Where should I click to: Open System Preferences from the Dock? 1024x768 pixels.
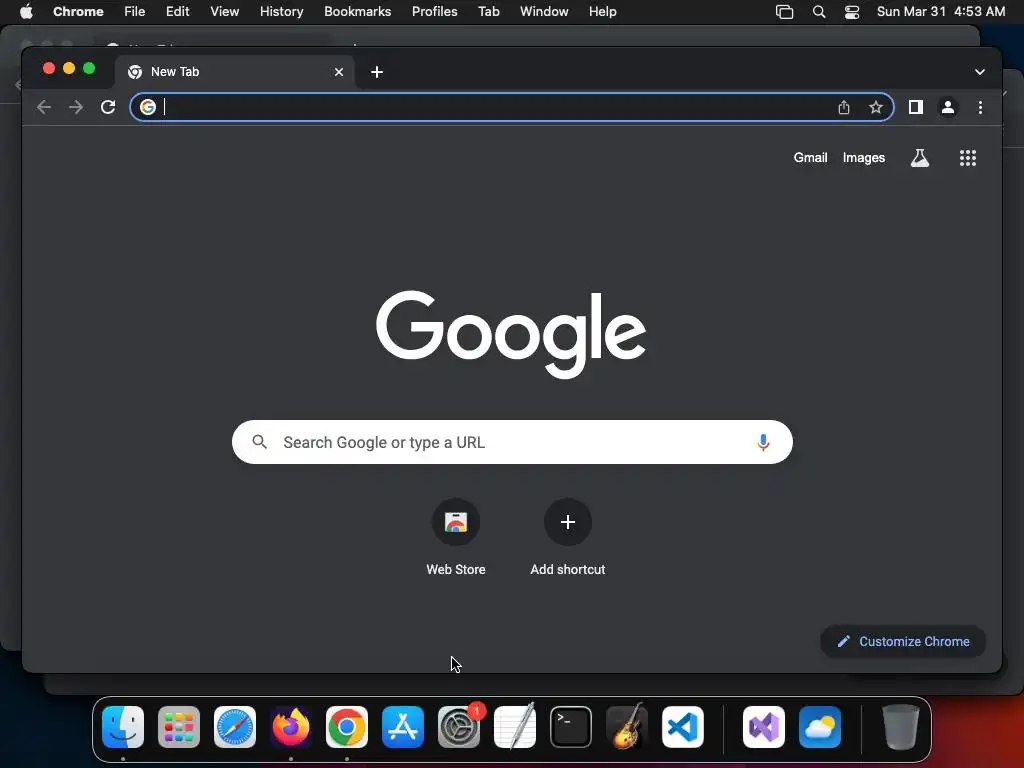click(459, 726)
